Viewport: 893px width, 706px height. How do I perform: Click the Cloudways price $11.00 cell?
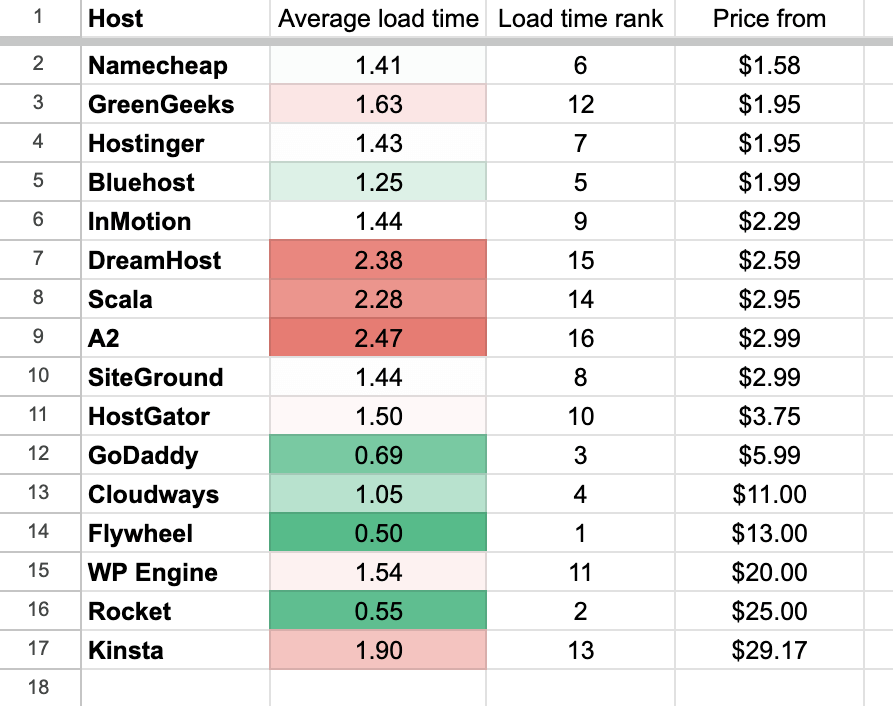pos(769,495)
